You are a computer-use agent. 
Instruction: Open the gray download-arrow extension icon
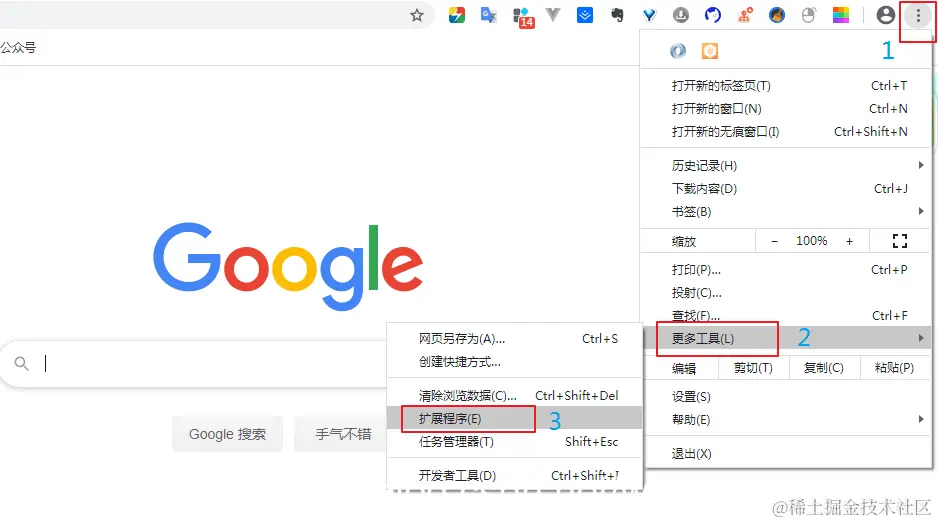tap(681, 15)
